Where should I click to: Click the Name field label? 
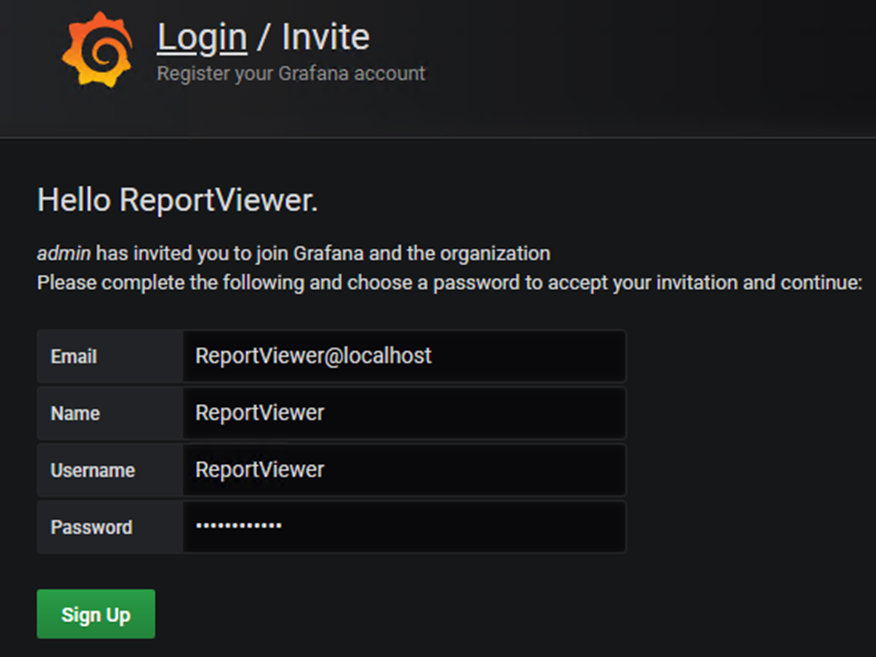pos(75,414)
